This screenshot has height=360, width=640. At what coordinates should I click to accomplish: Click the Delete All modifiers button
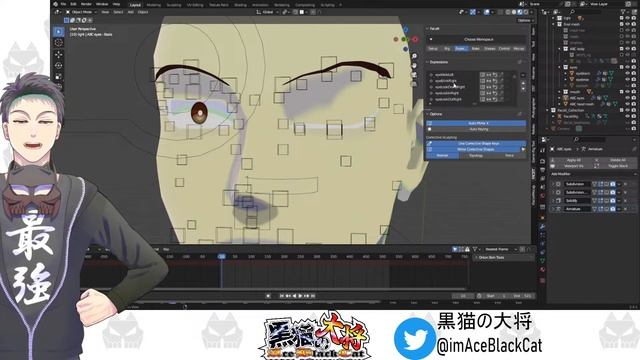(x=617, y=160)
